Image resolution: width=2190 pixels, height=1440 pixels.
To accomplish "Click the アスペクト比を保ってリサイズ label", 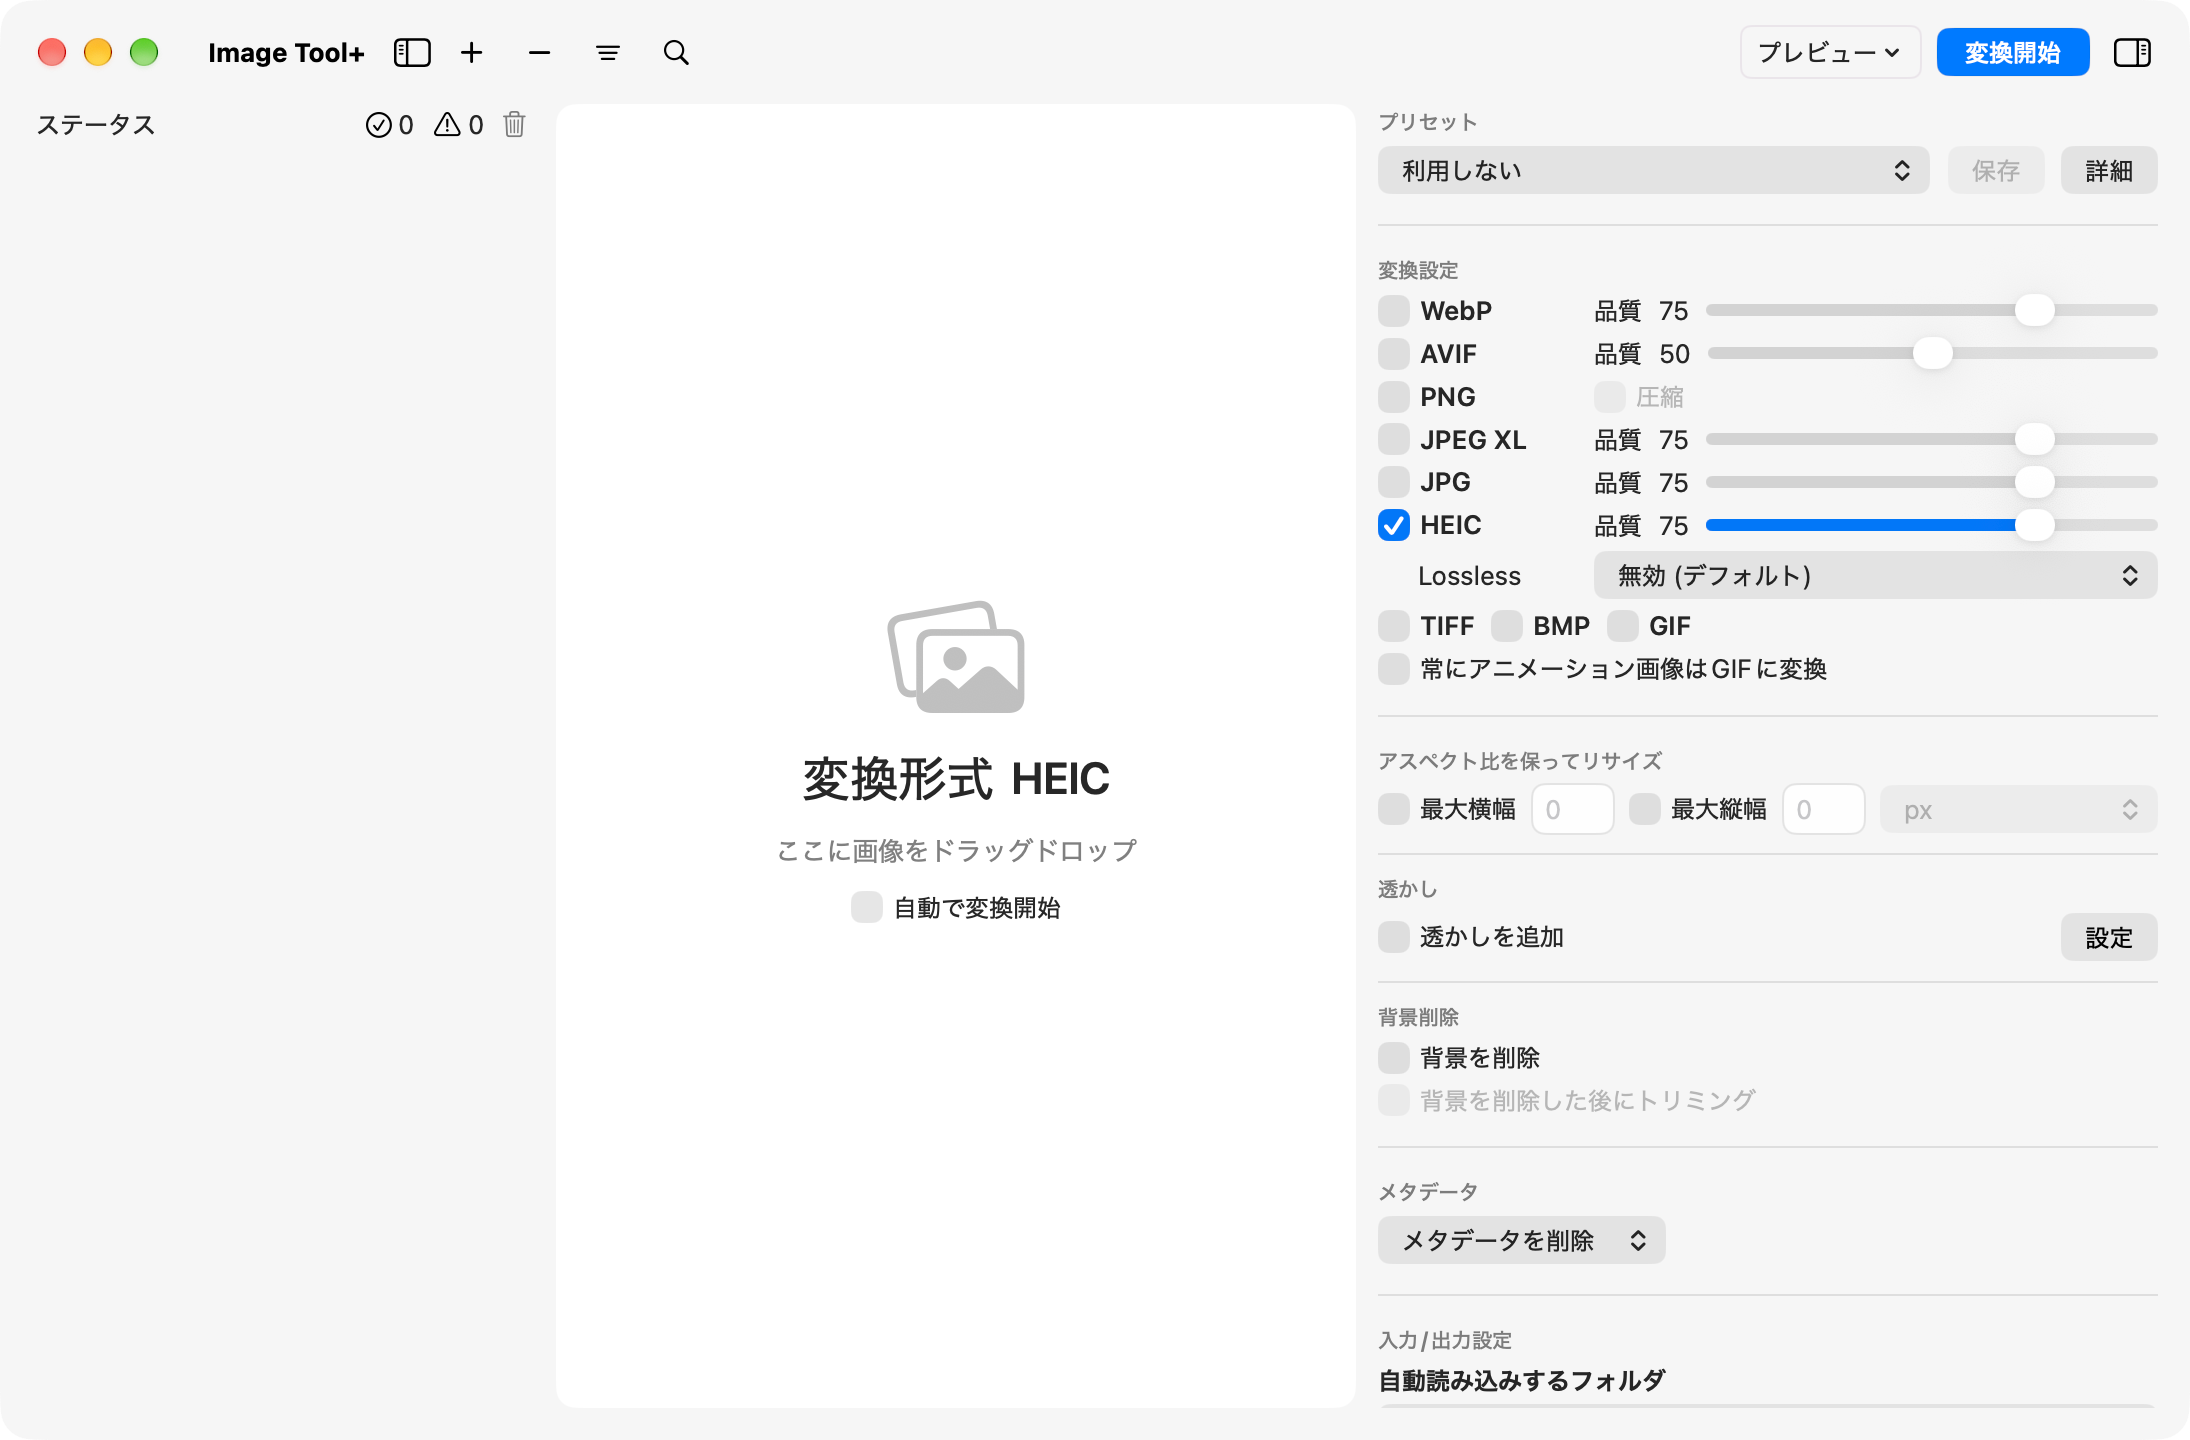I will pos(1520,761).
